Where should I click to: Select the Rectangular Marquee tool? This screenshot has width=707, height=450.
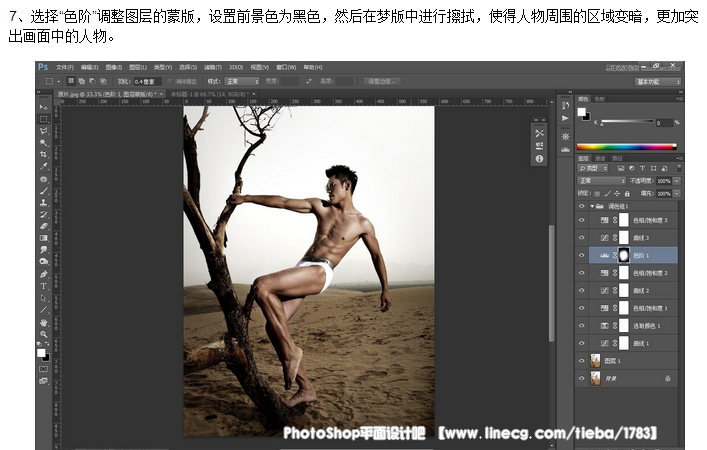[43, 119]
